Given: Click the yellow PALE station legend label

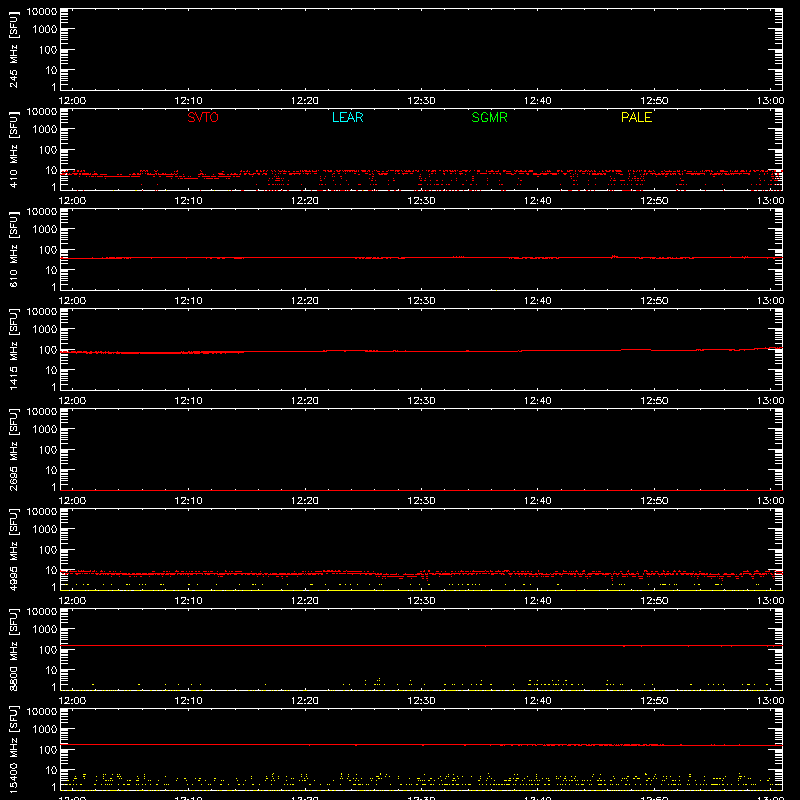Looking at the screenshot, I should [636, 117].
